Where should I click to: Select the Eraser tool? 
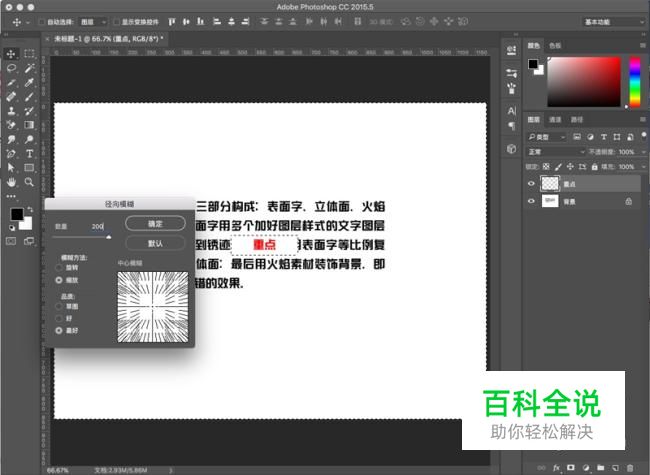coord(11,125)
